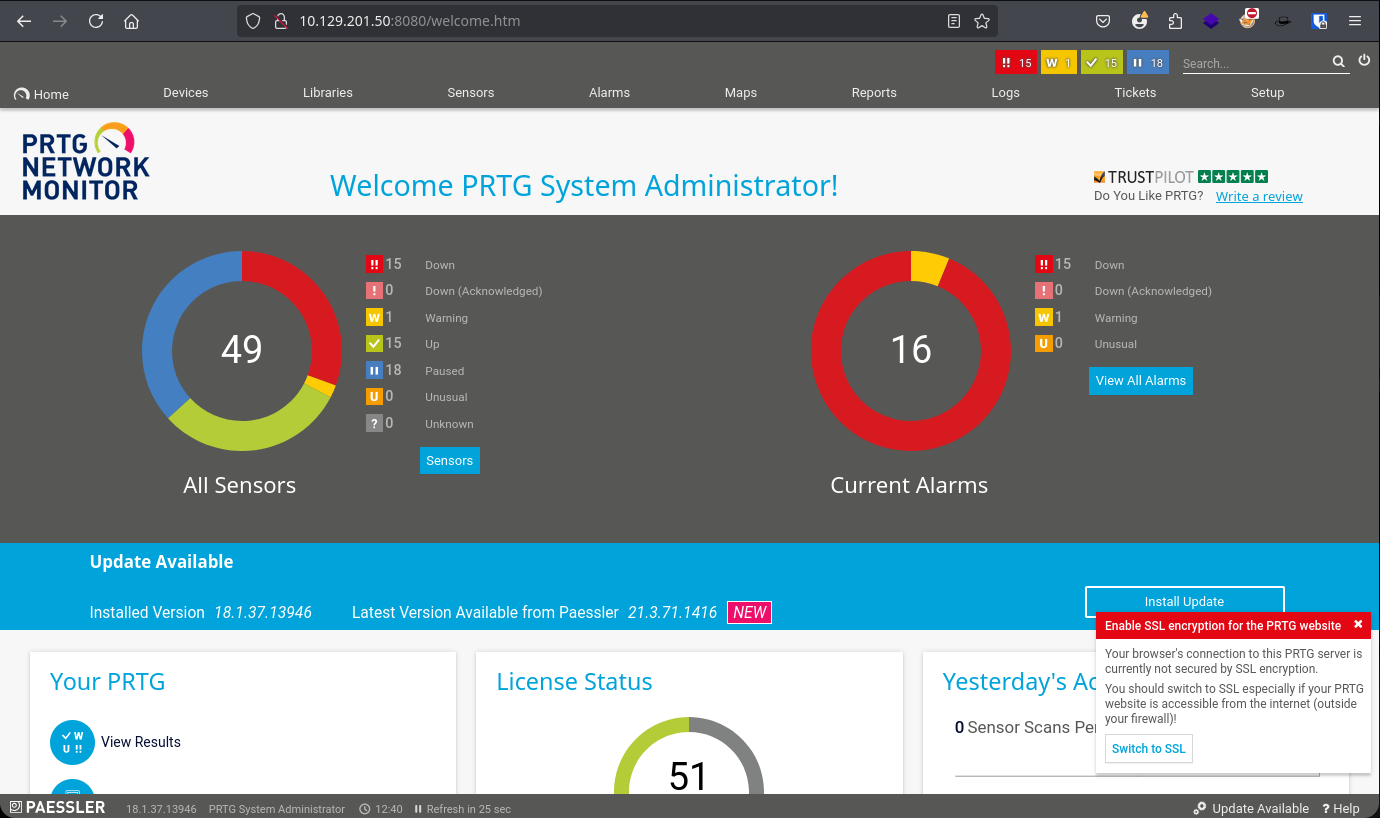Screen dimensions: 1380x818
Task: Open the Write a review link
Action: tap(1259, 197)
